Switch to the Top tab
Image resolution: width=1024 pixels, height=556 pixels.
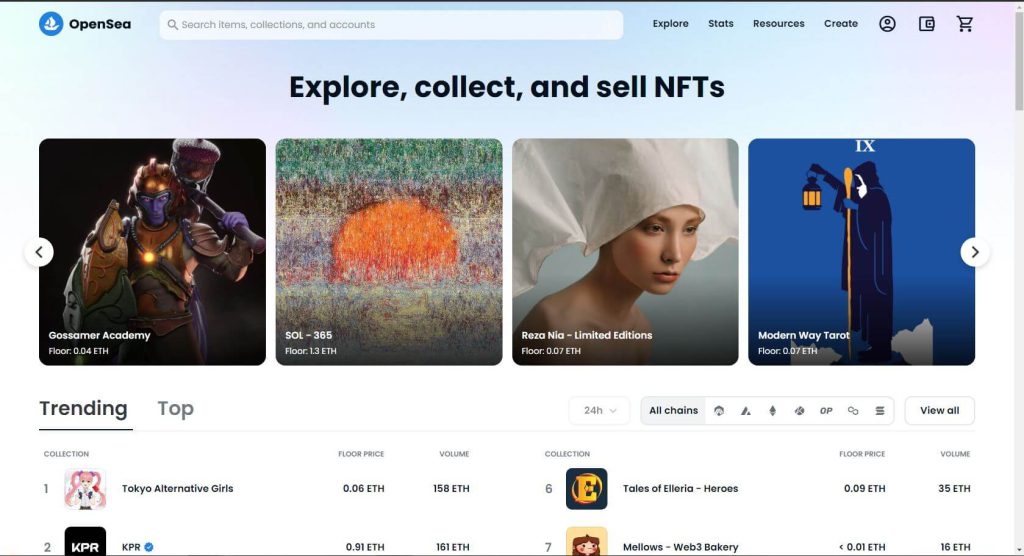tap(176, 409)
